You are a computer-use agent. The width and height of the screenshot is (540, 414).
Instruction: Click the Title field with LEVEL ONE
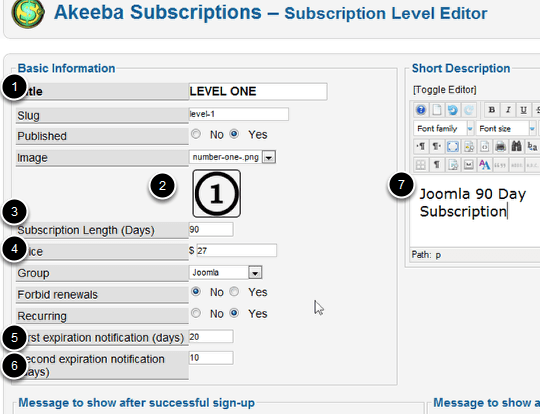tap(258, 91)
